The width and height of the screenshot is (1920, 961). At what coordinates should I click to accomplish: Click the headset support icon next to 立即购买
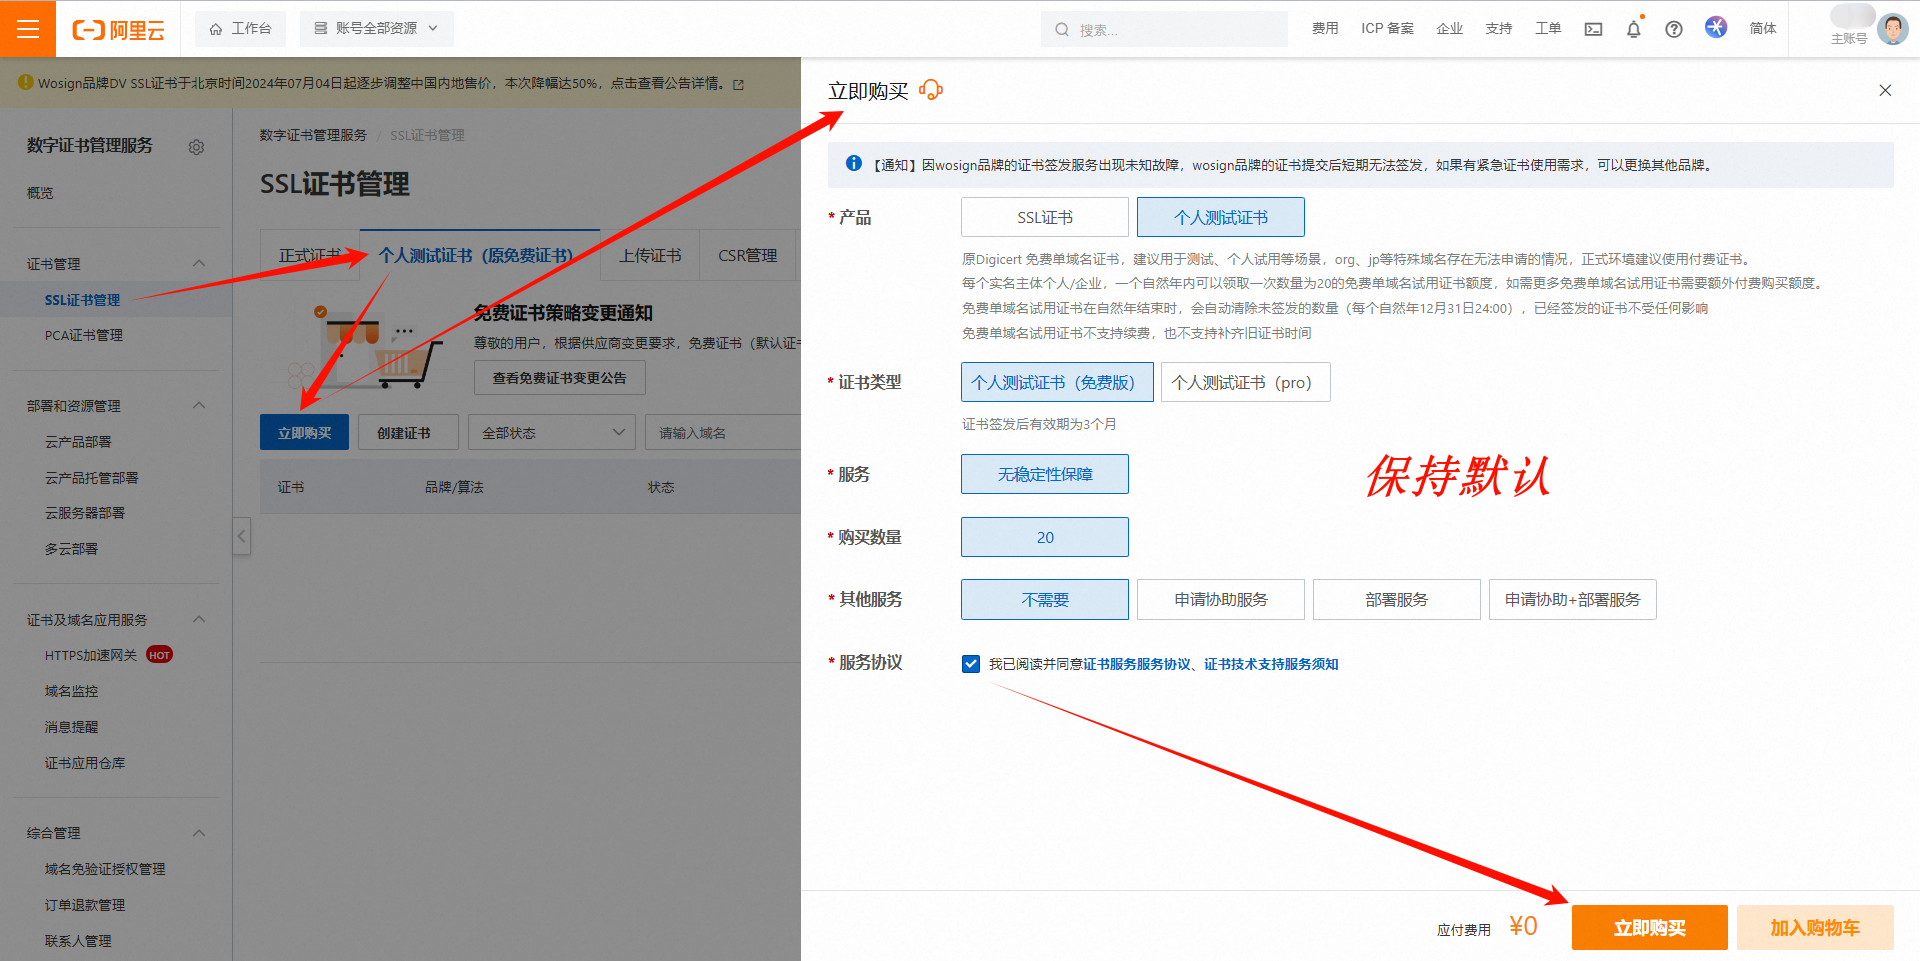point(932,90)
